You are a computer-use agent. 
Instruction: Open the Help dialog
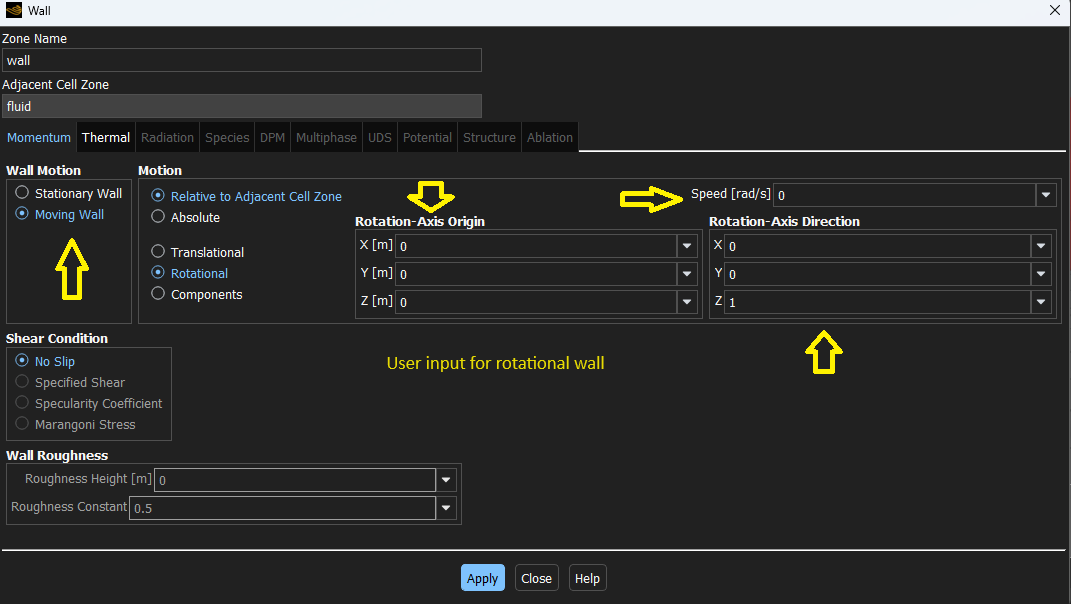[587, 578]
